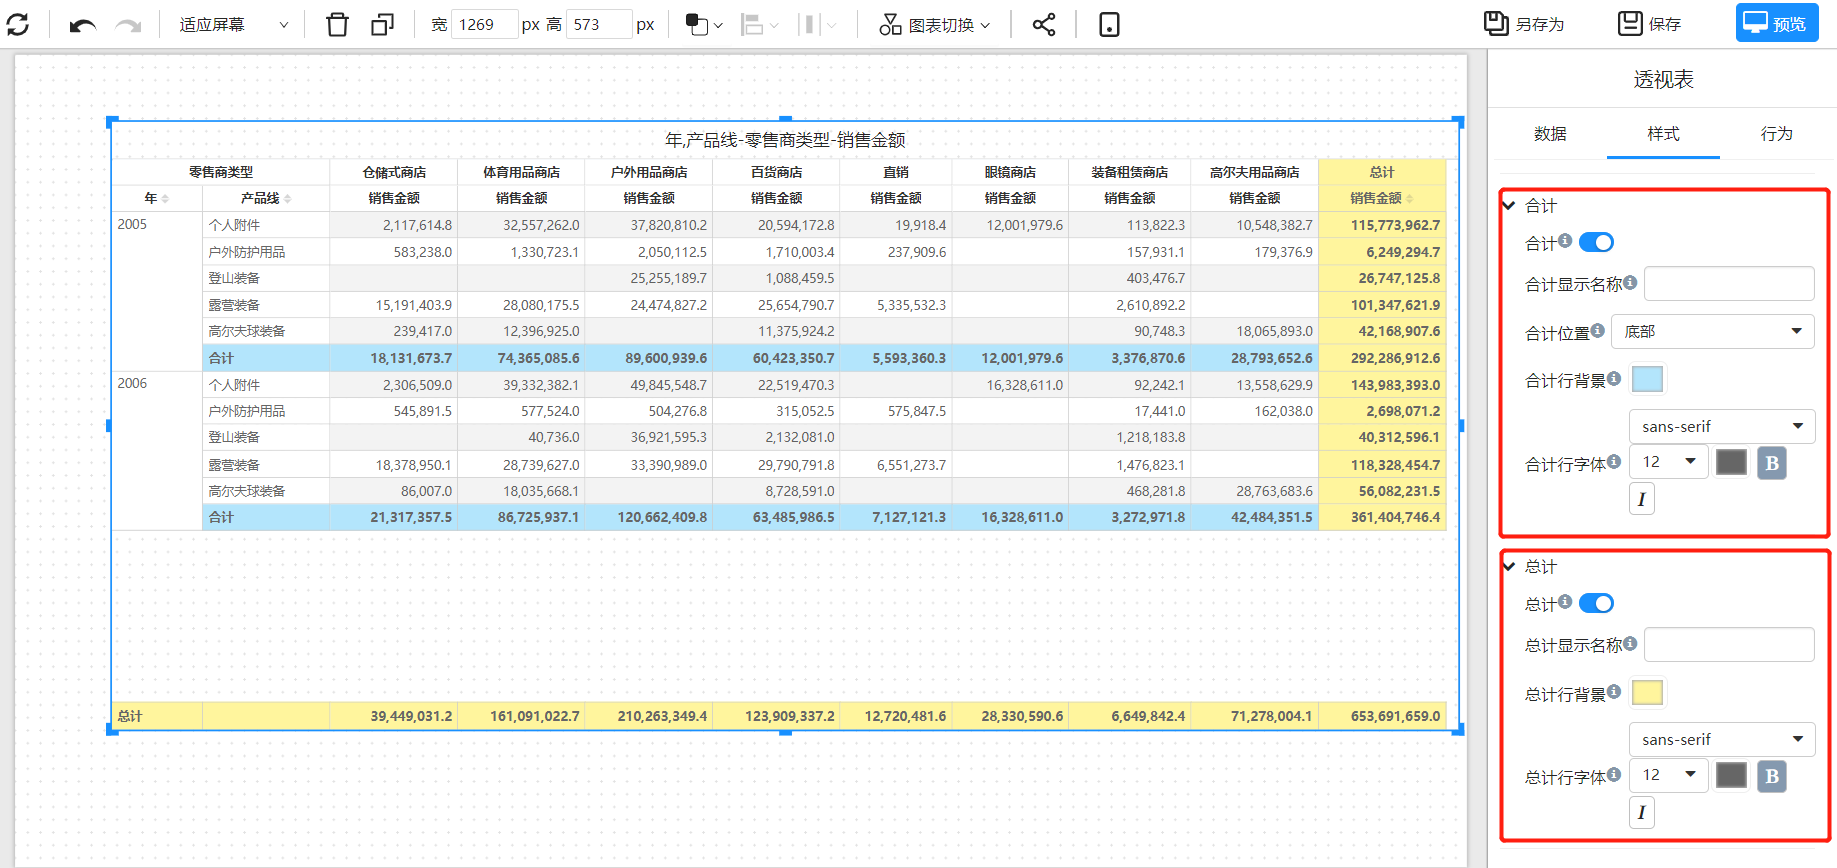Toggle bold for 合计行字体
The image size is (1837, 868).
pos(1772,463)
